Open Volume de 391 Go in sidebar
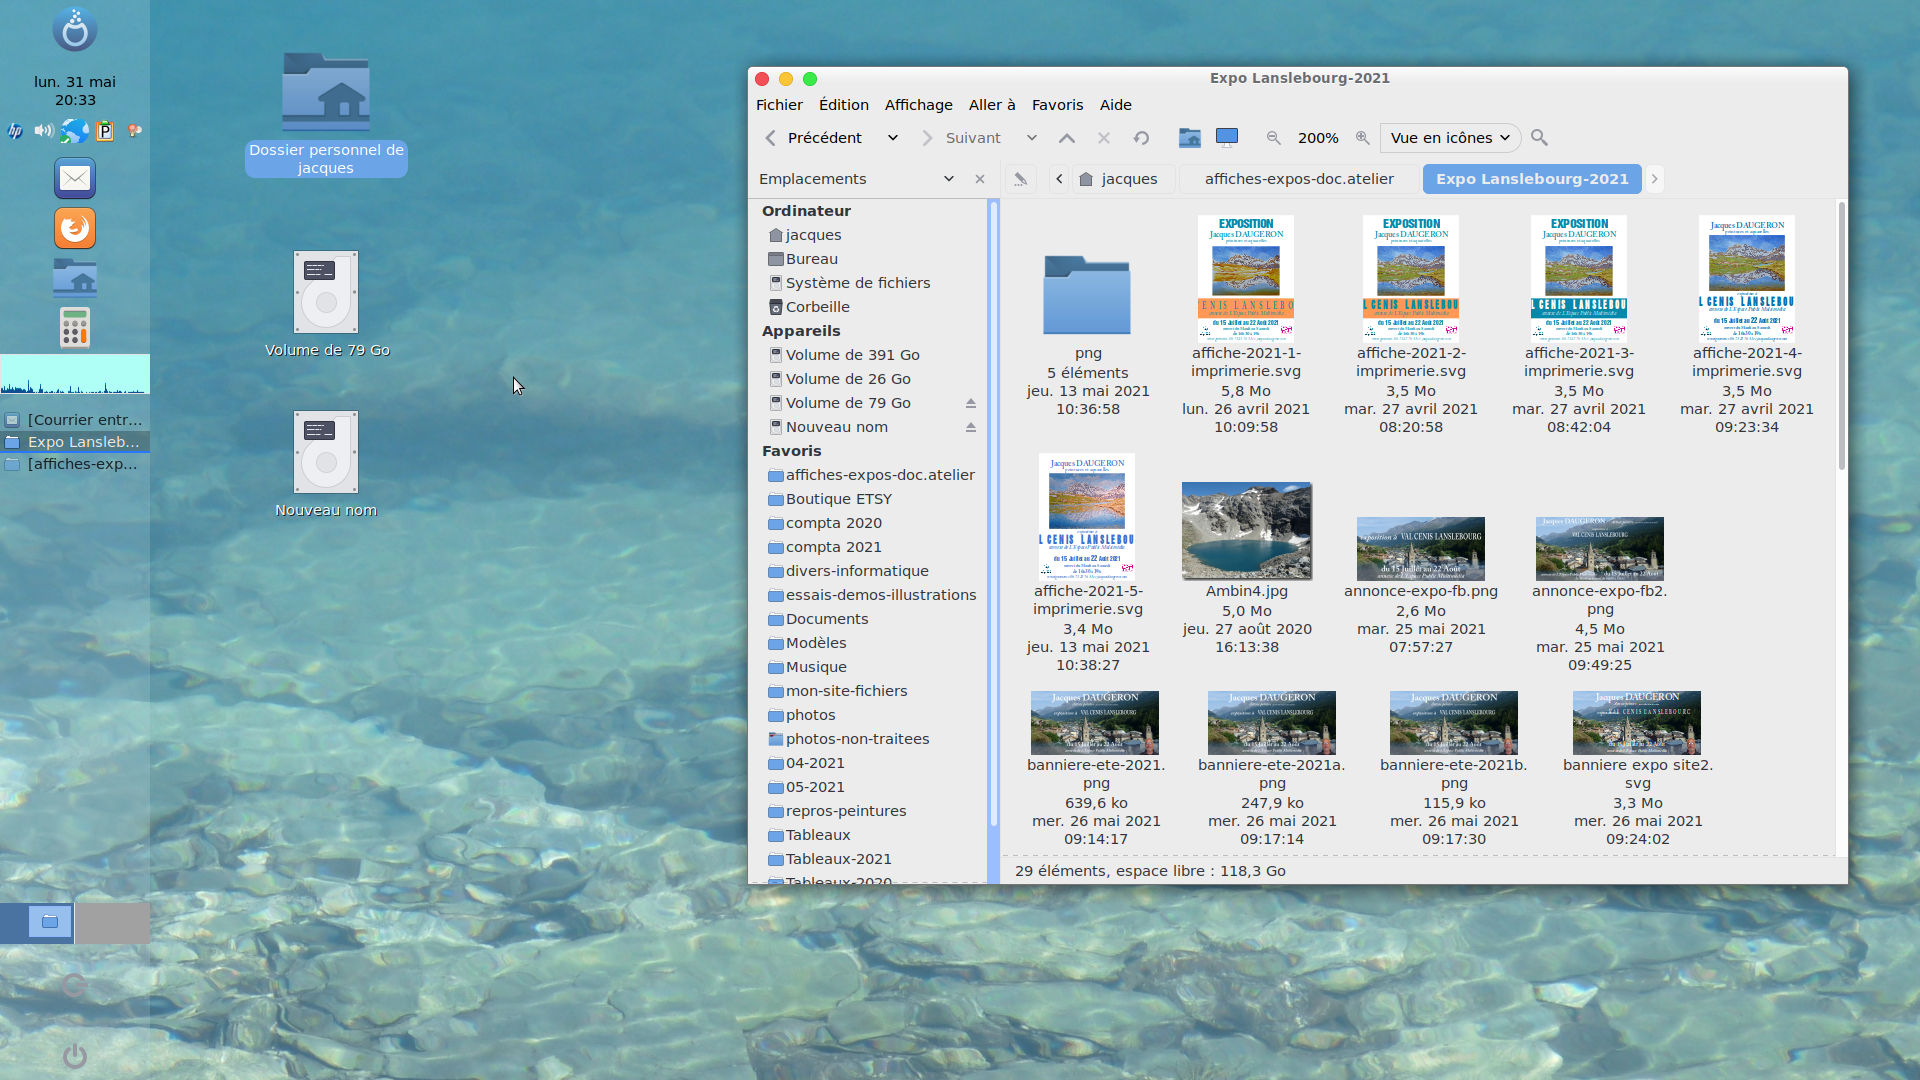 (852, 355)
